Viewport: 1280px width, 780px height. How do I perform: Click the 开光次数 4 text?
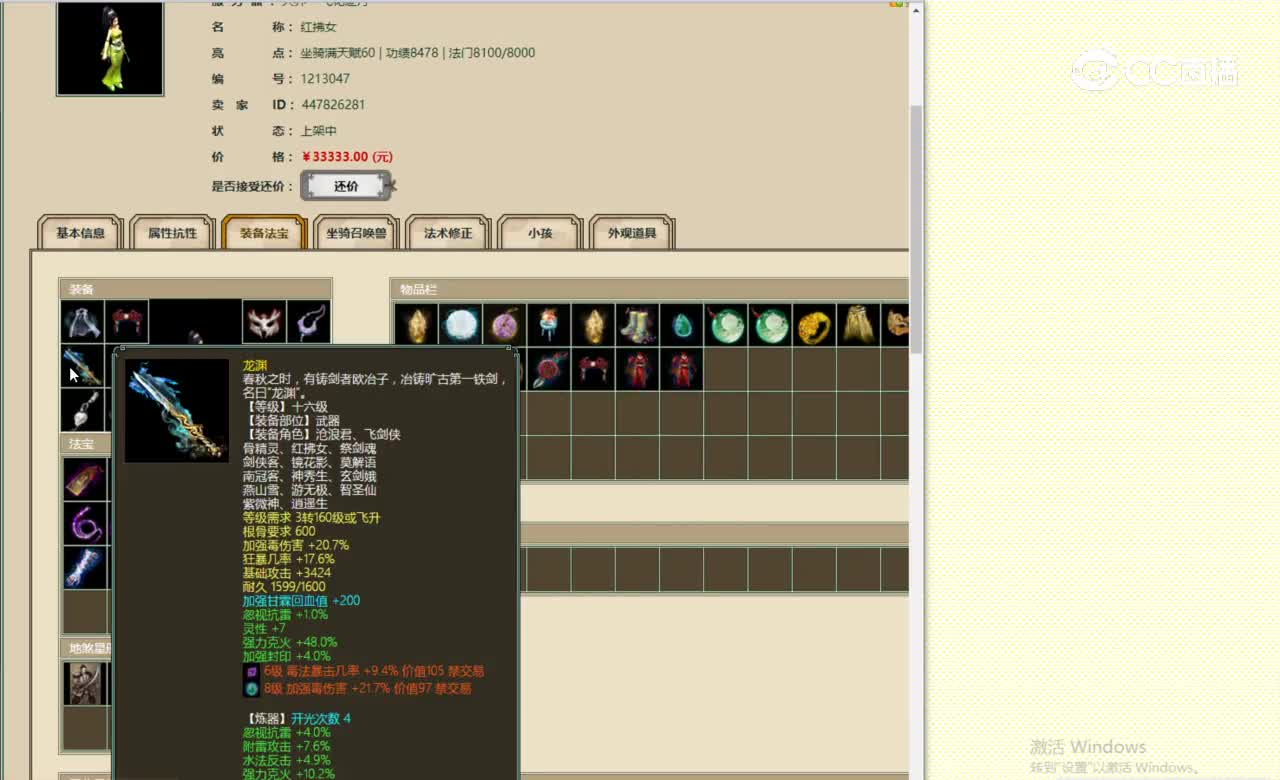(321, 719)
